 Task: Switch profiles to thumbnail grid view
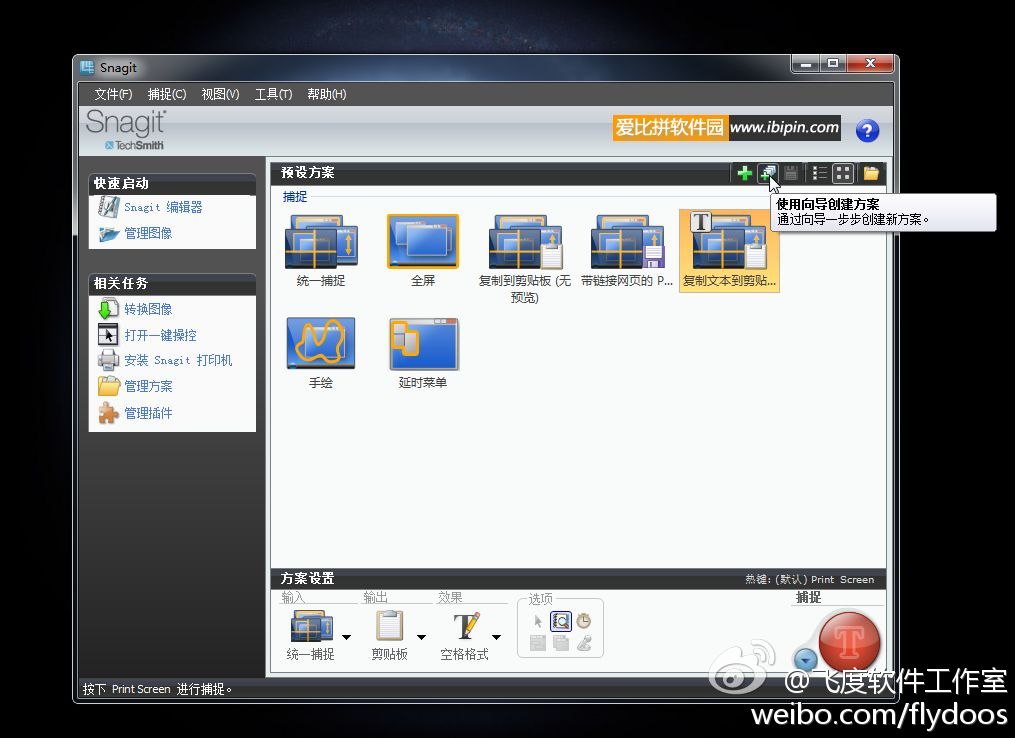click(843, 173)
